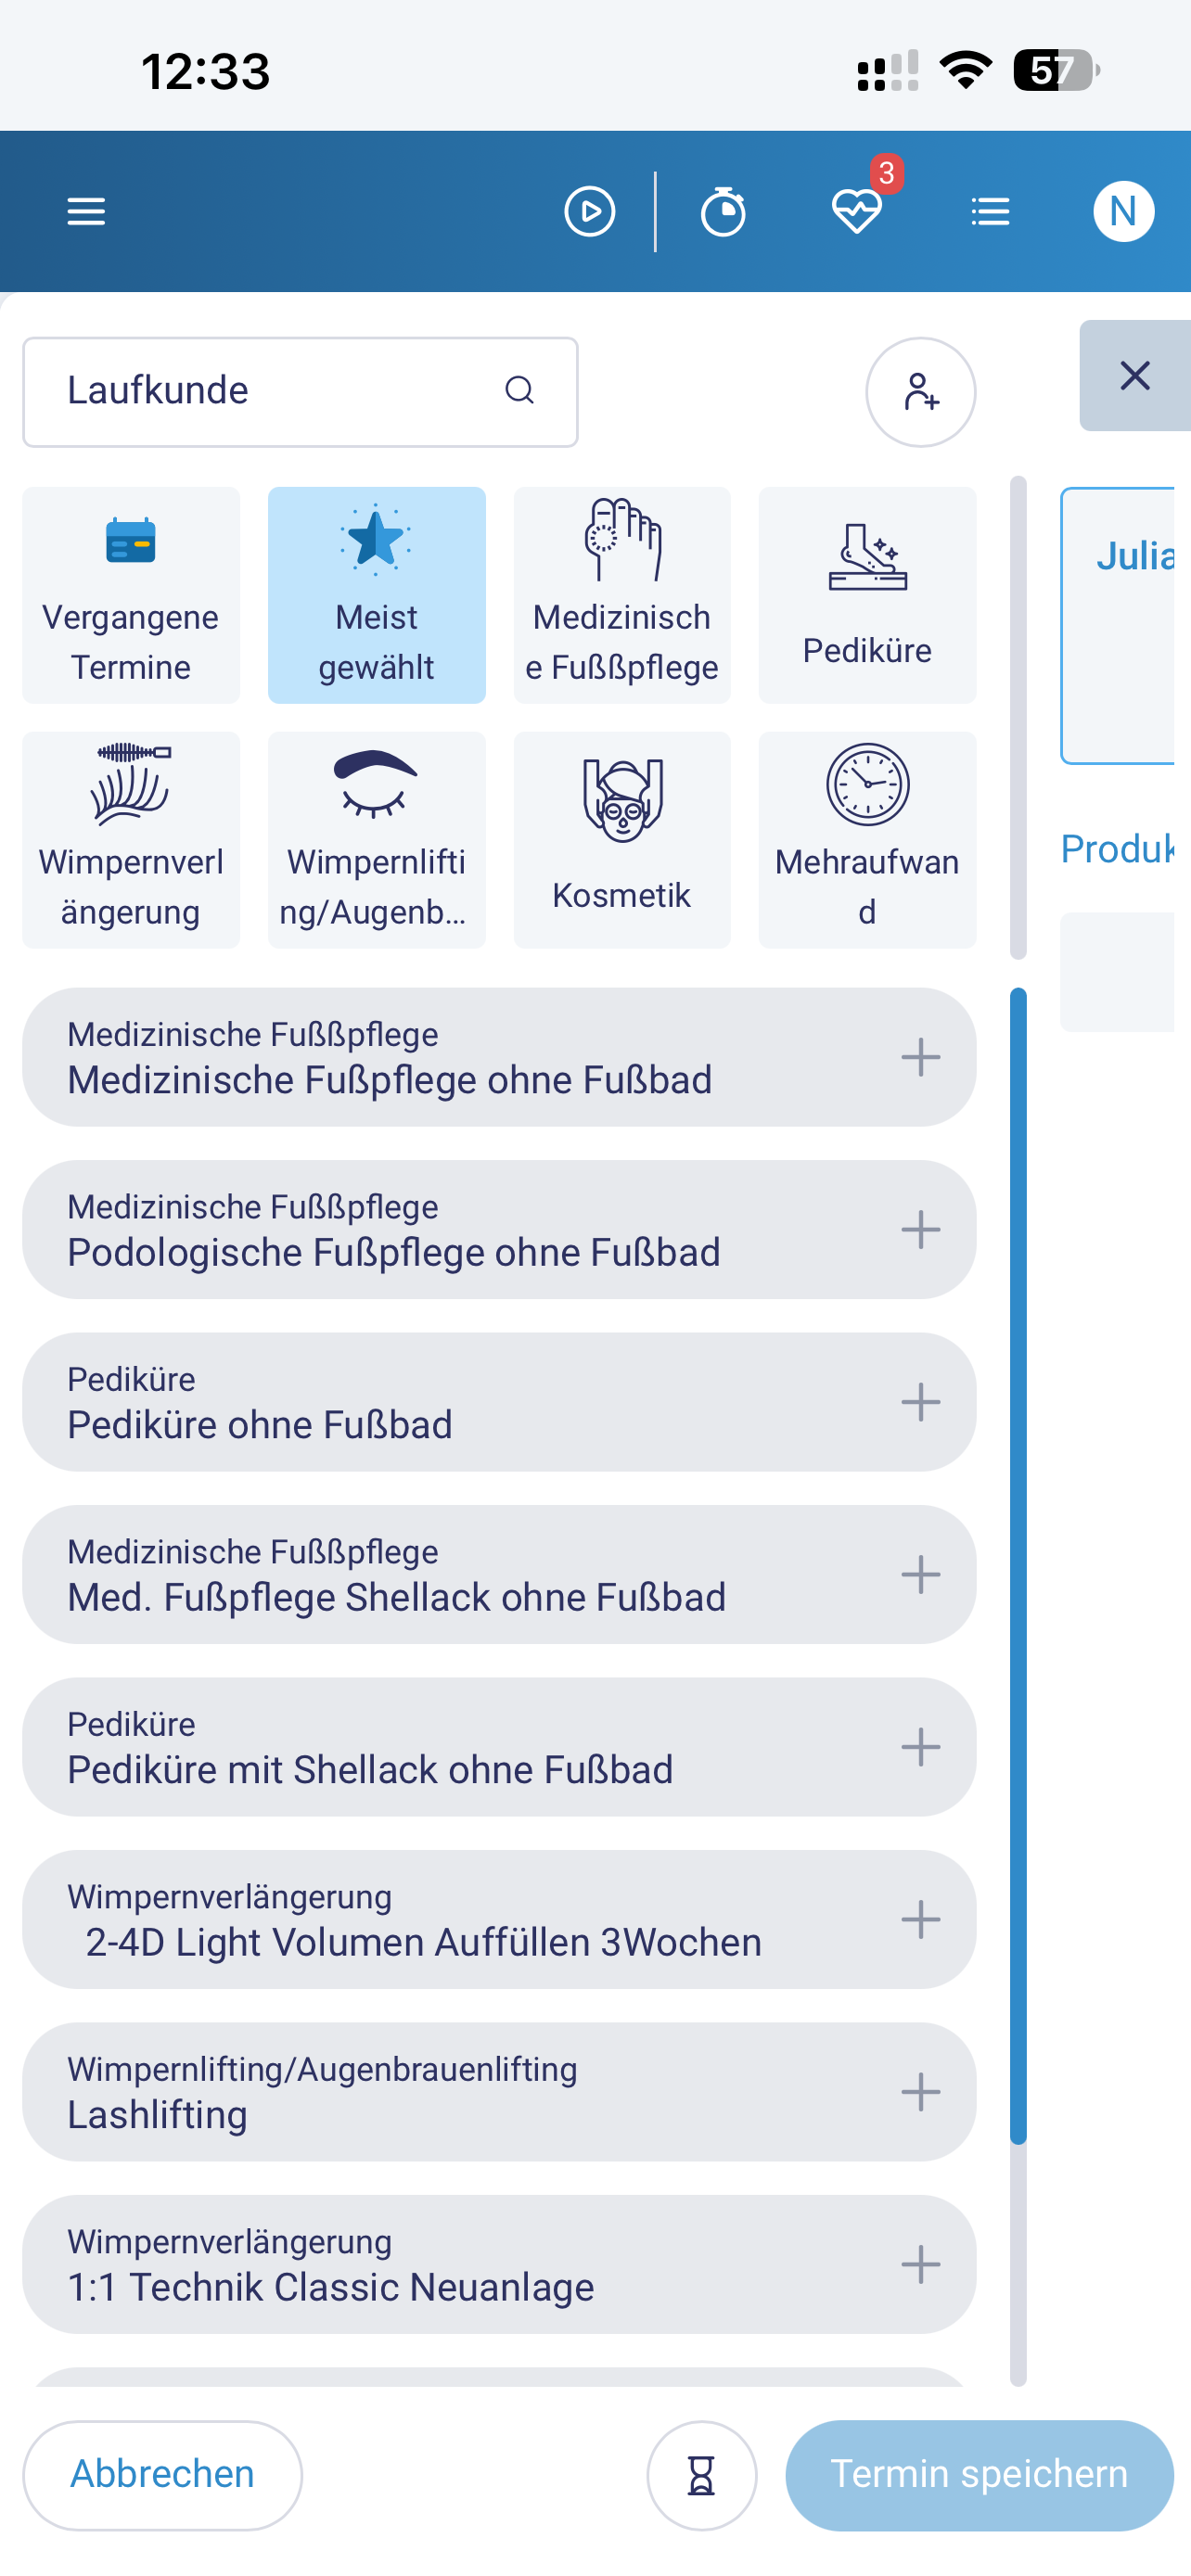Choose the Wimpernverlängerung category tile
Screen dimensions: 1191x2576
coord(130,839)
